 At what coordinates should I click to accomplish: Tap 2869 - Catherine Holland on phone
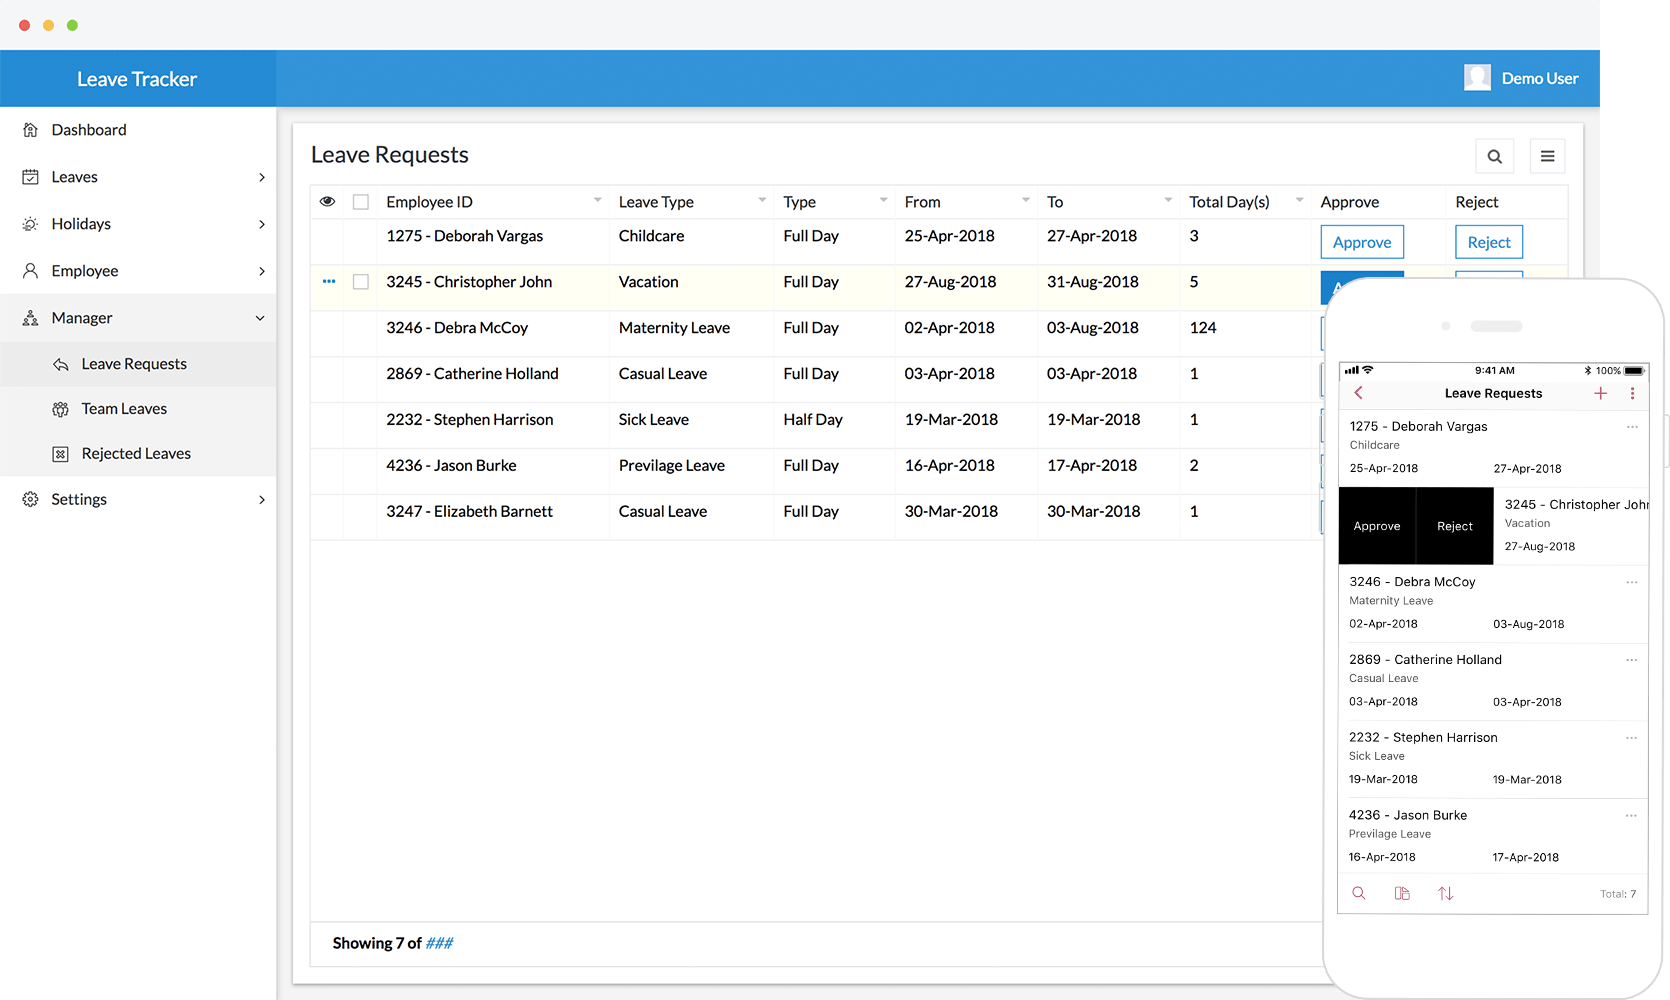coord(1425,660)
